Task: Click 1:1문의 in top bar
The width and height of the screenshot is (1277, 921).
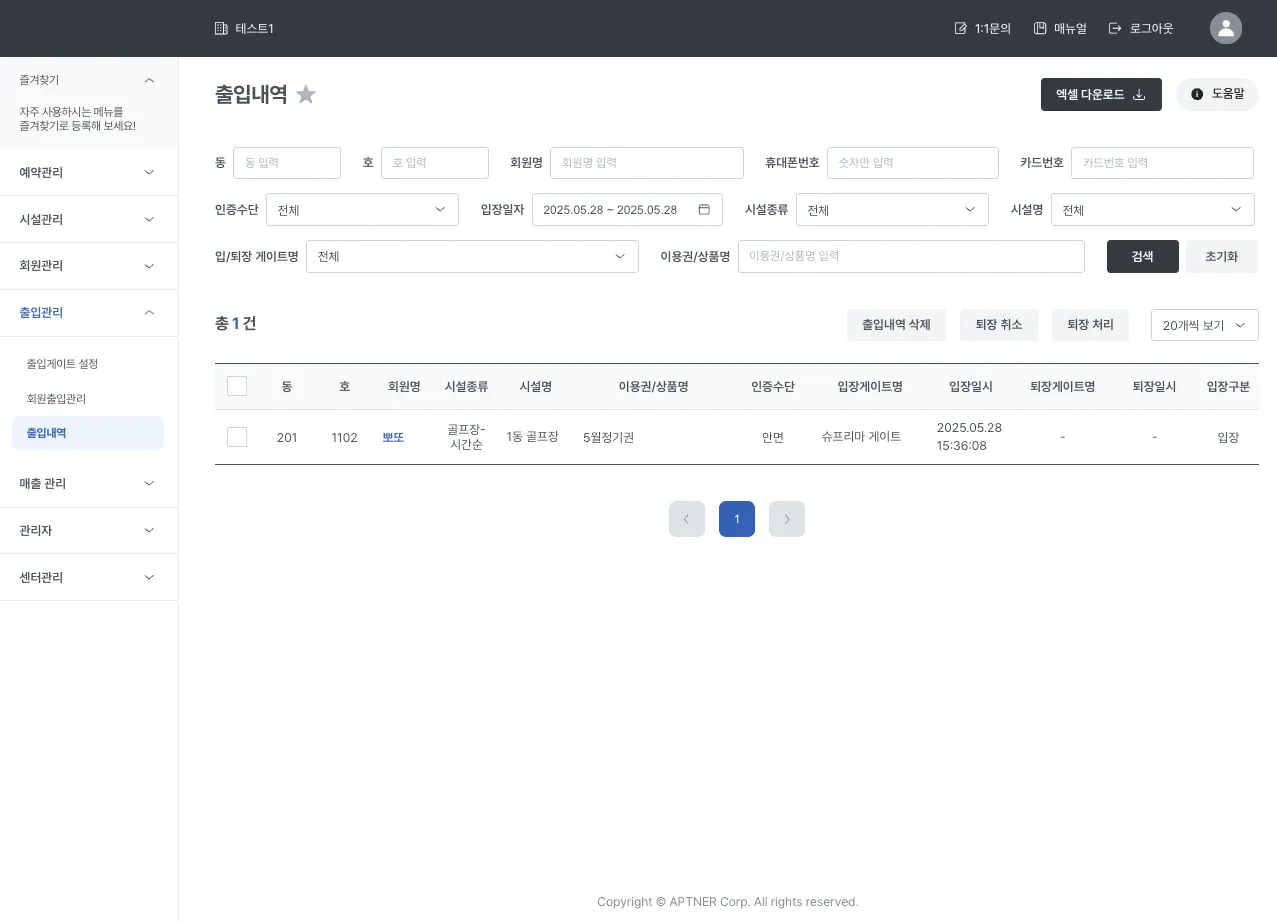Action: coord(983,28)
